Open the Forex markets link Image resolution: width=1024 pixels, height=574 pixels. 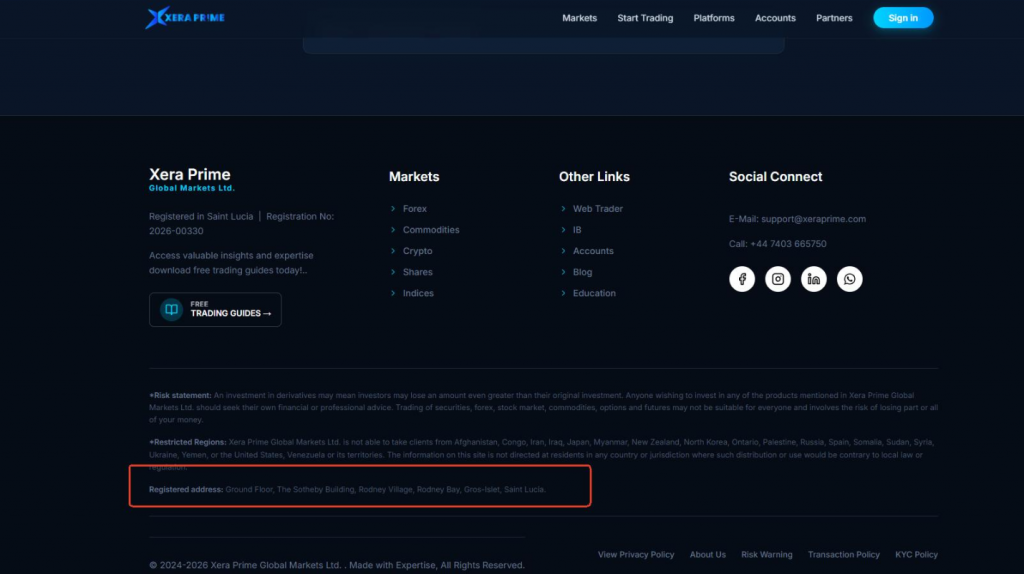(x=415, y=208)
